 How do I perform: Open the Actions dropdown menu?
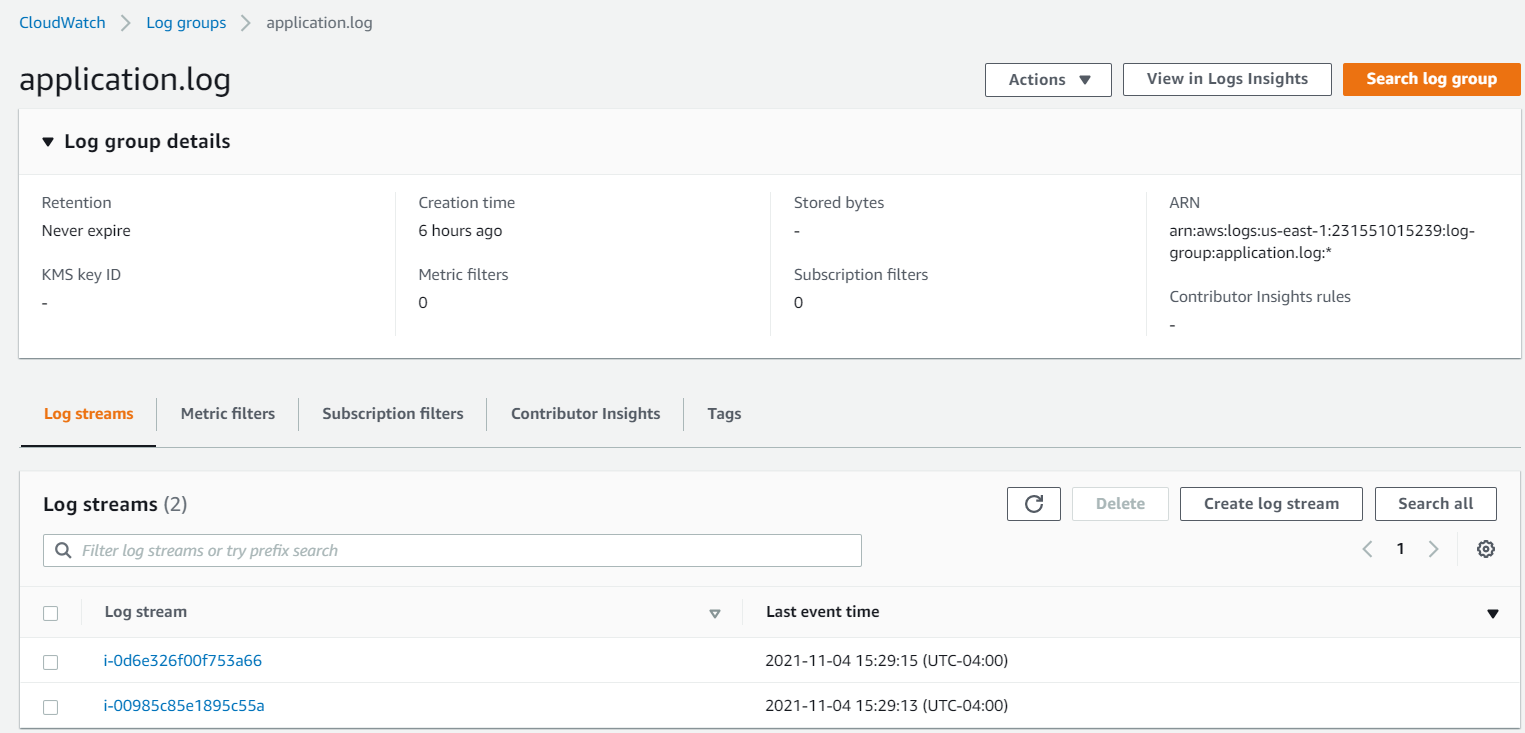[x=1048, y=80]
